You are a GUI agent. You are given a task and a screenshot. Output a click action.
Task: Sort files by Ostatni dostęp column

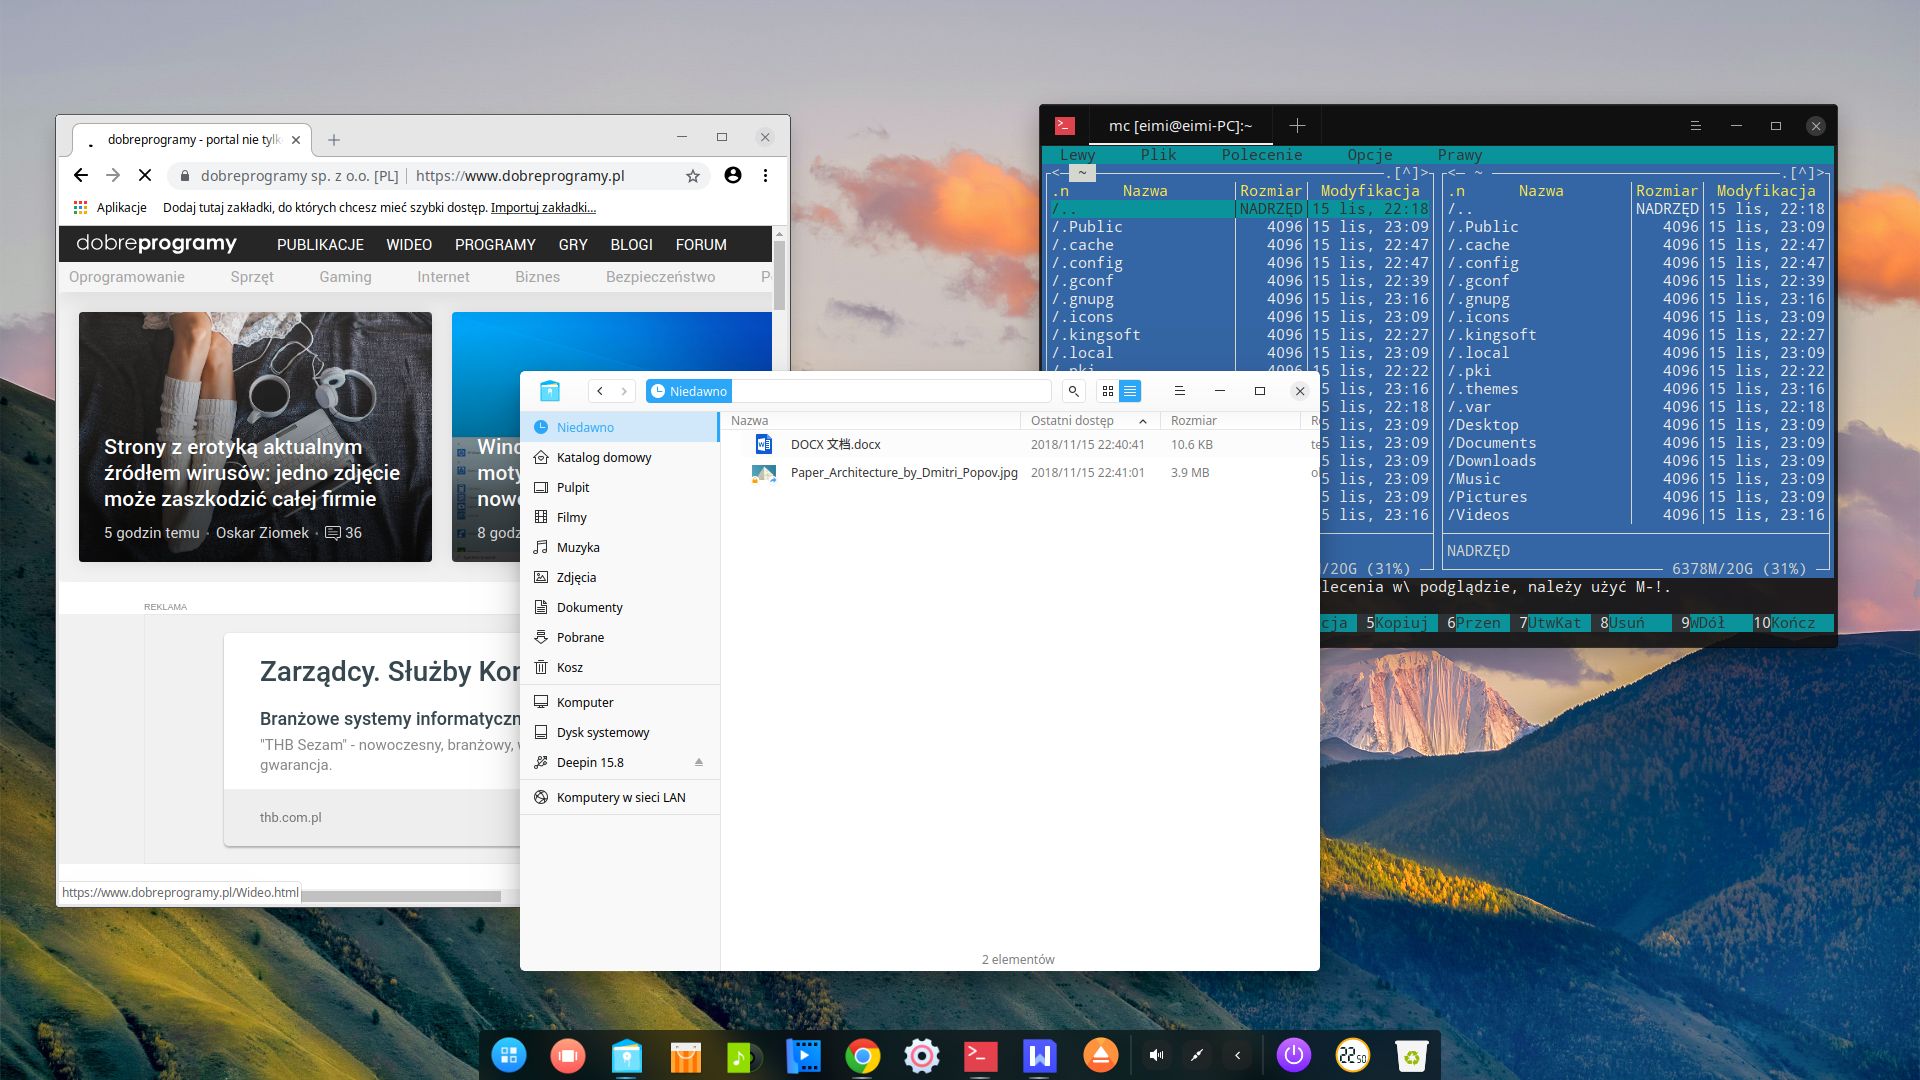click(1072, 421)
